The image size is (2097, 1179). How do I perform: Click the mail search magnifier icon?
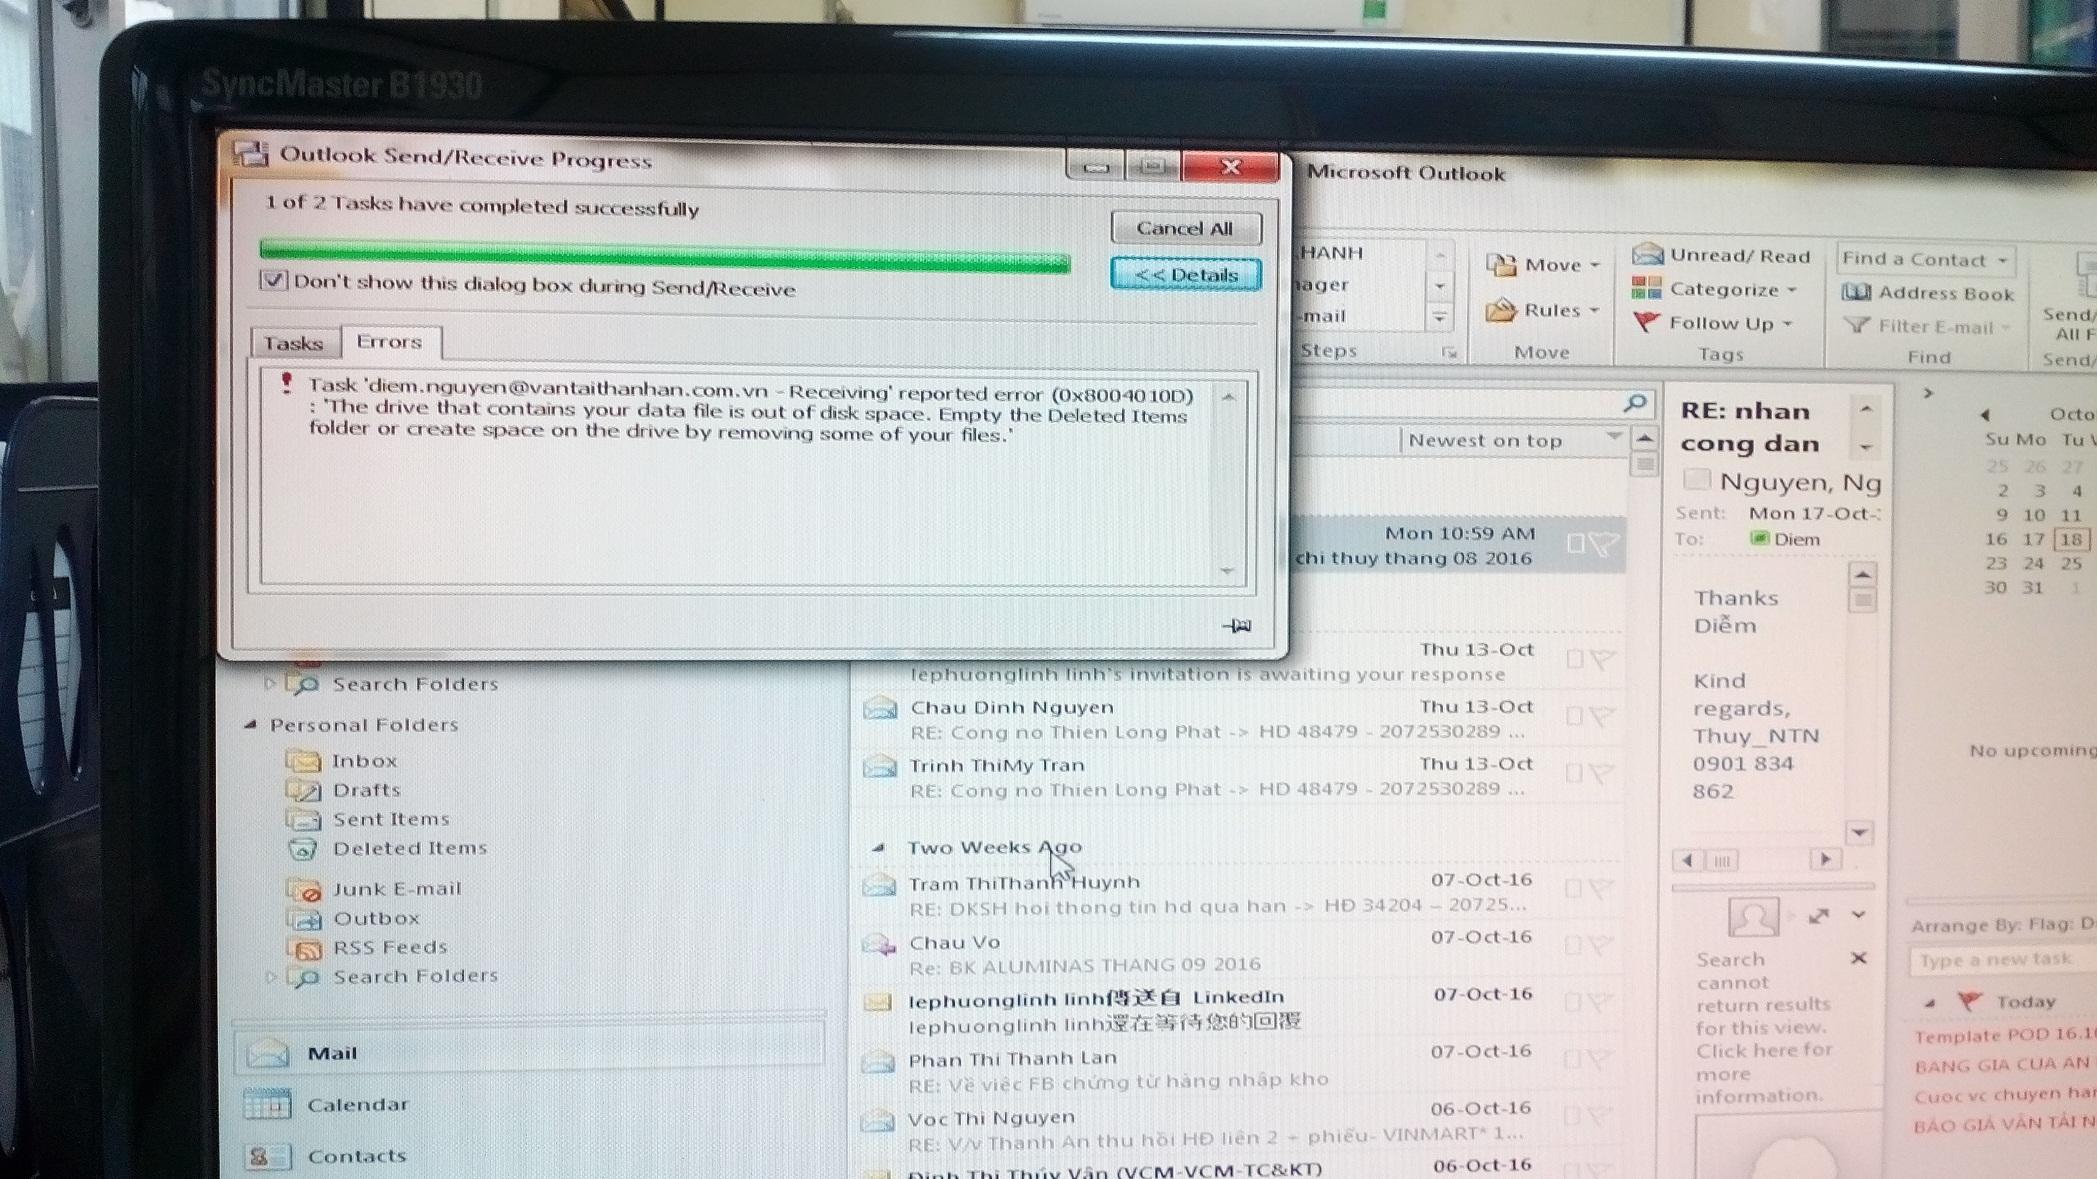tap(1636, 402)
